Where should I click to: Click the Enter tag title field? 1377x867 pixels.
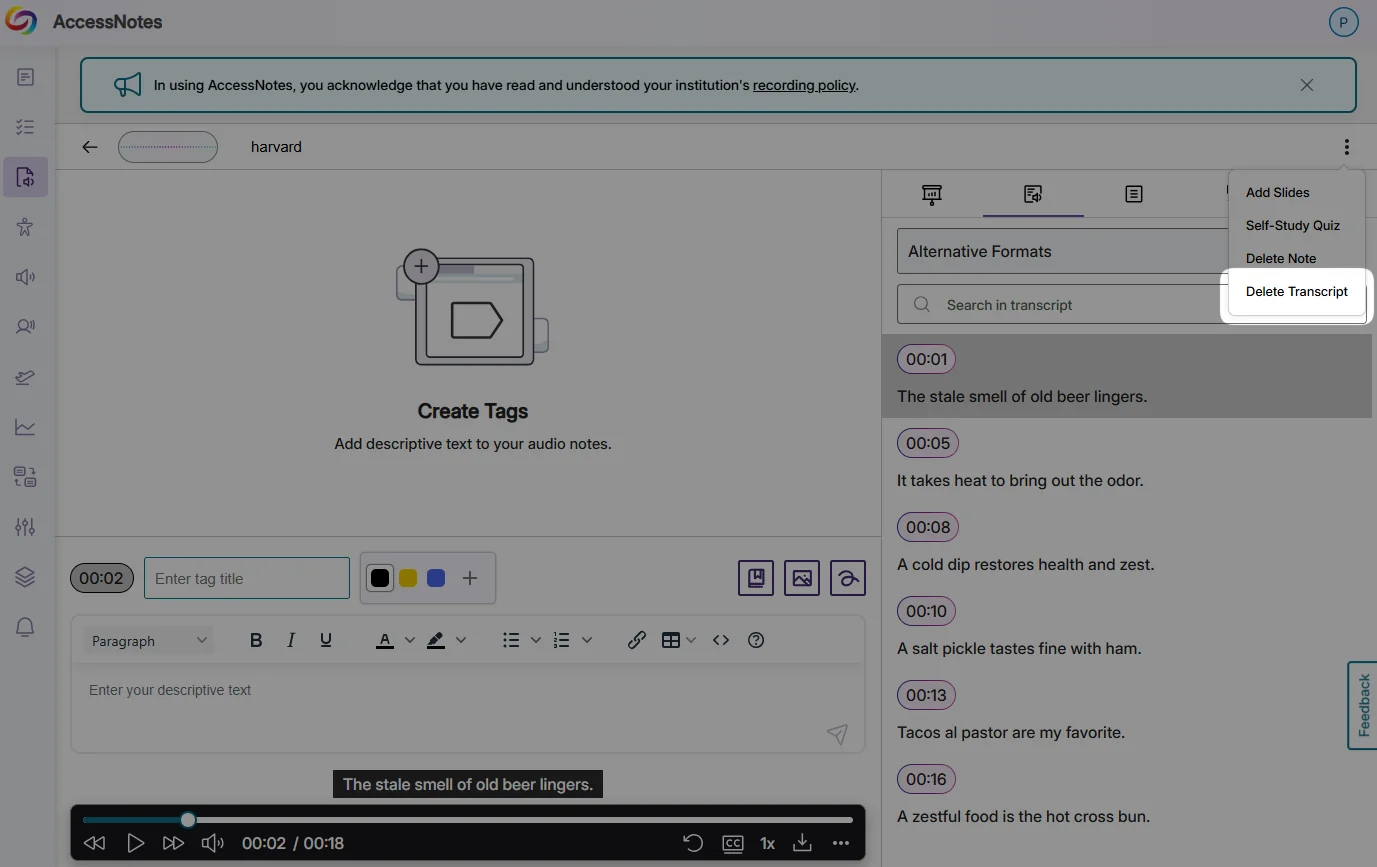247,578
